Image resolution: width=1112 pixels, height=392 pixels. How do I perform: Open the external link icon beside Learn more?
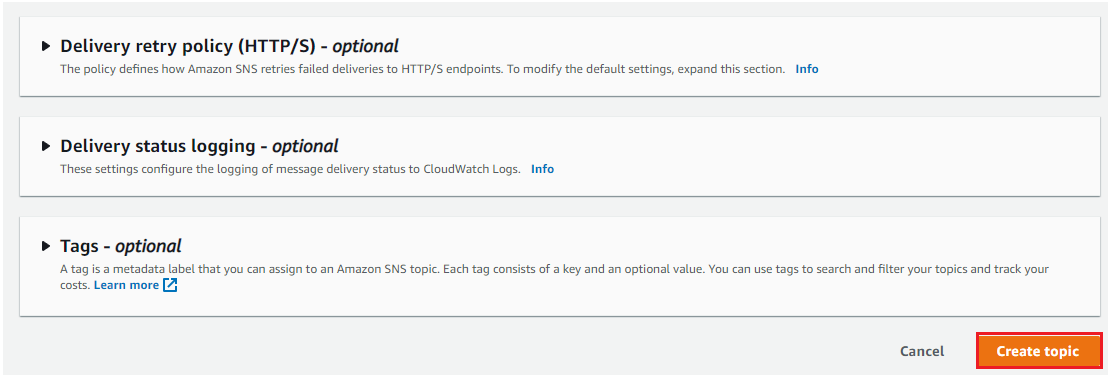[x=169, y=285]
